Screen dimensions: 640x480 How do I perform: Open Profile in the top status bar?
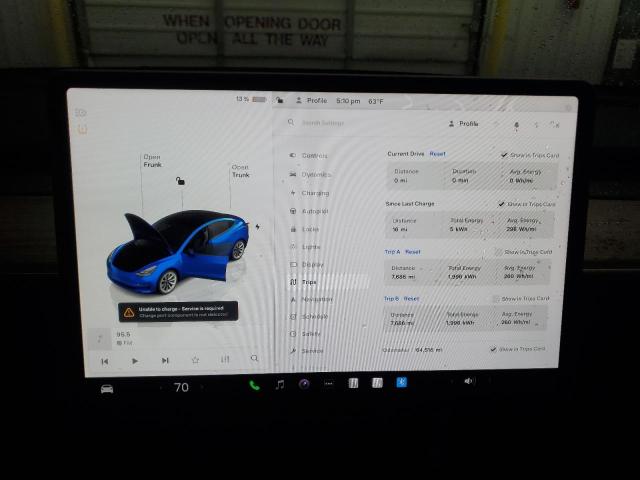click(311, 100)
